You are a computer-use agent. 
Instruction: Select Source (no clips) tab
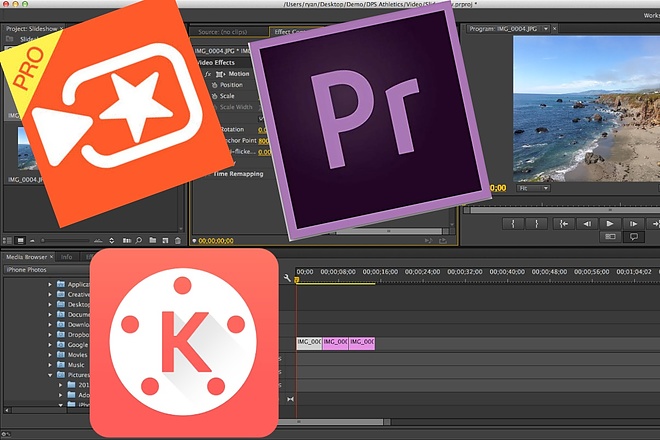click(x=222, y=32)
